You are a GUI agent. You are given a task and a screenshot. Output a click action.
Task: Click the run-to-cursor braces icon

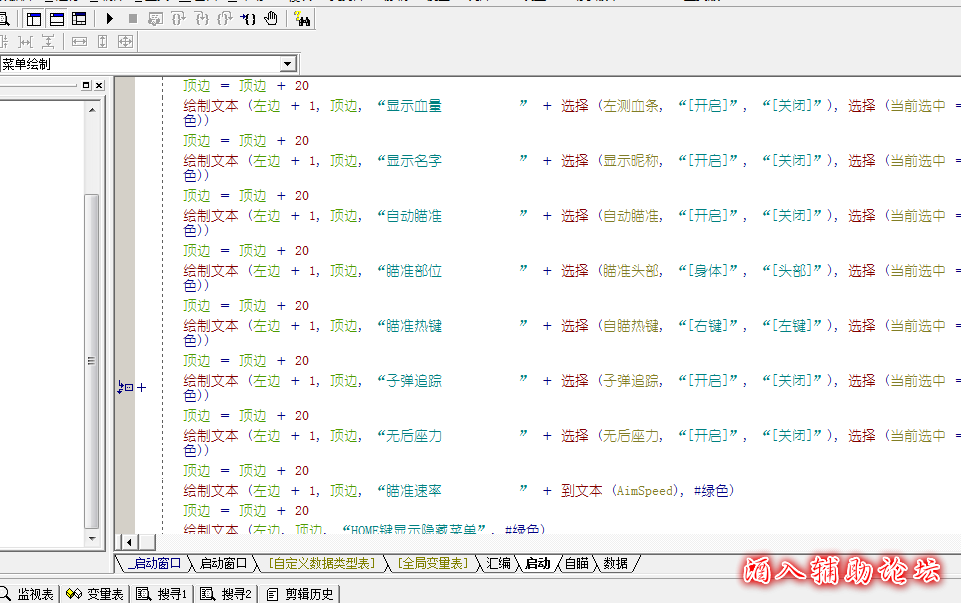tap(248, 18)
